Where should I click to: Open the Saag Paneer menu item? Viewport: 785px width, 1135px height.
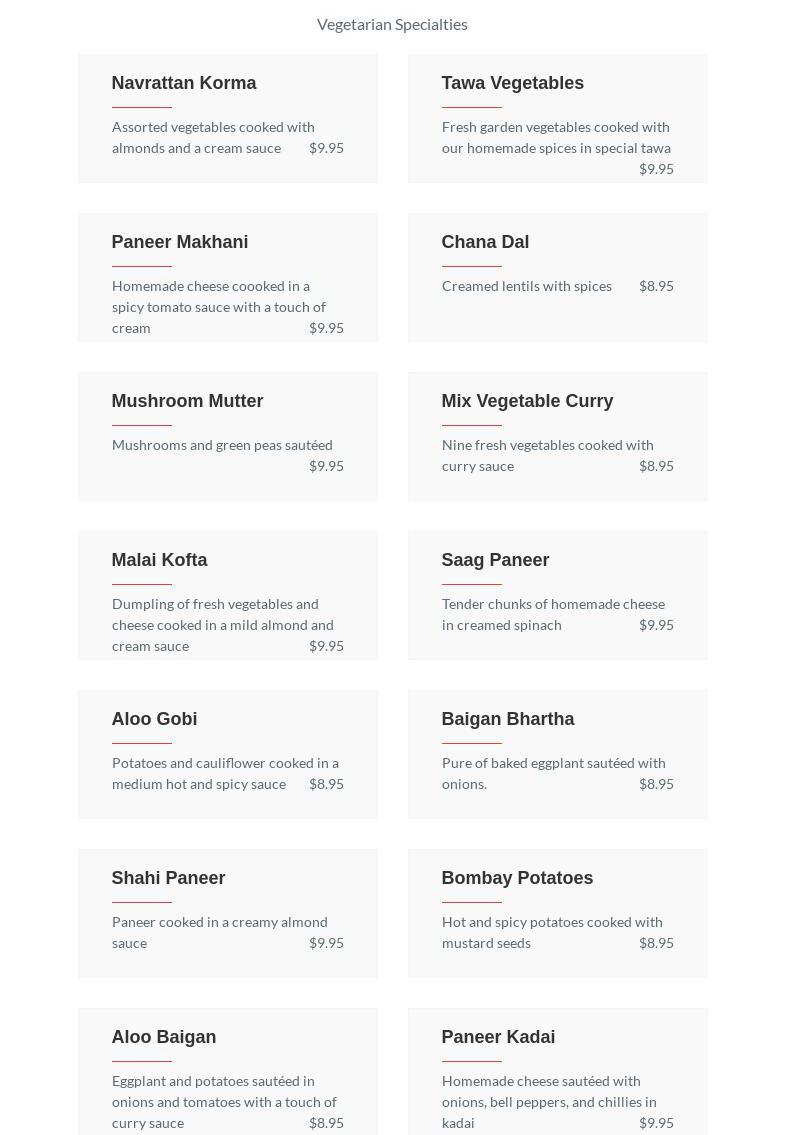pos(495,560)
